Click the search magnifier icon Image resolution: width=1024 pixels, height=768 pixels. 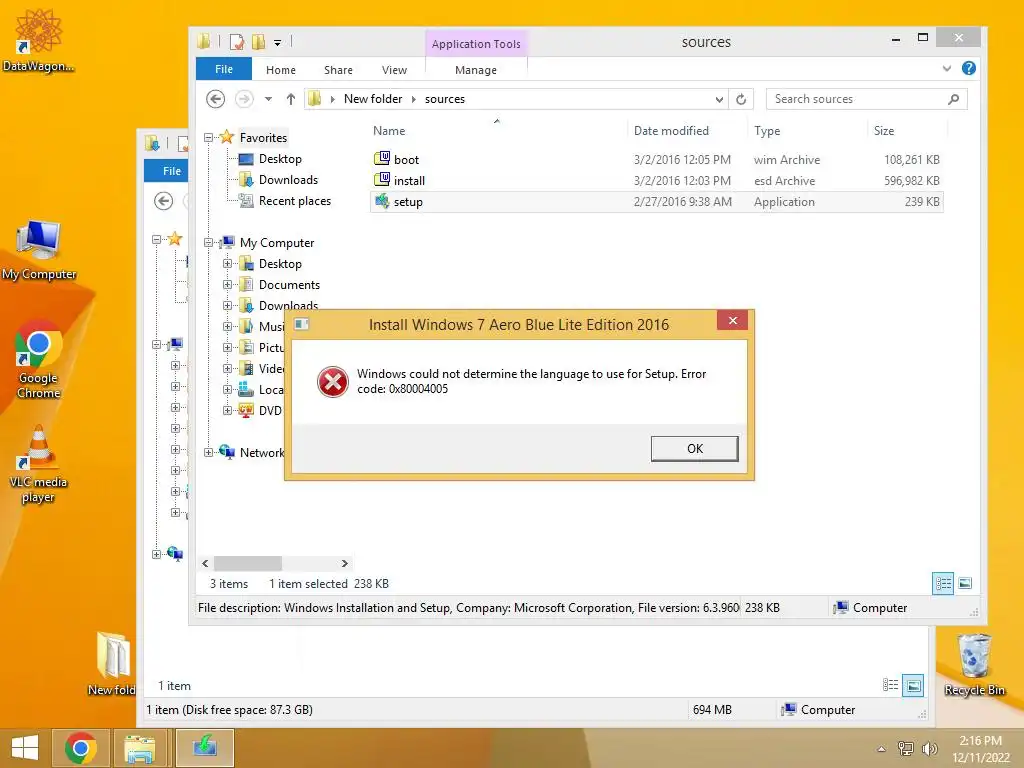click(953, 99)
